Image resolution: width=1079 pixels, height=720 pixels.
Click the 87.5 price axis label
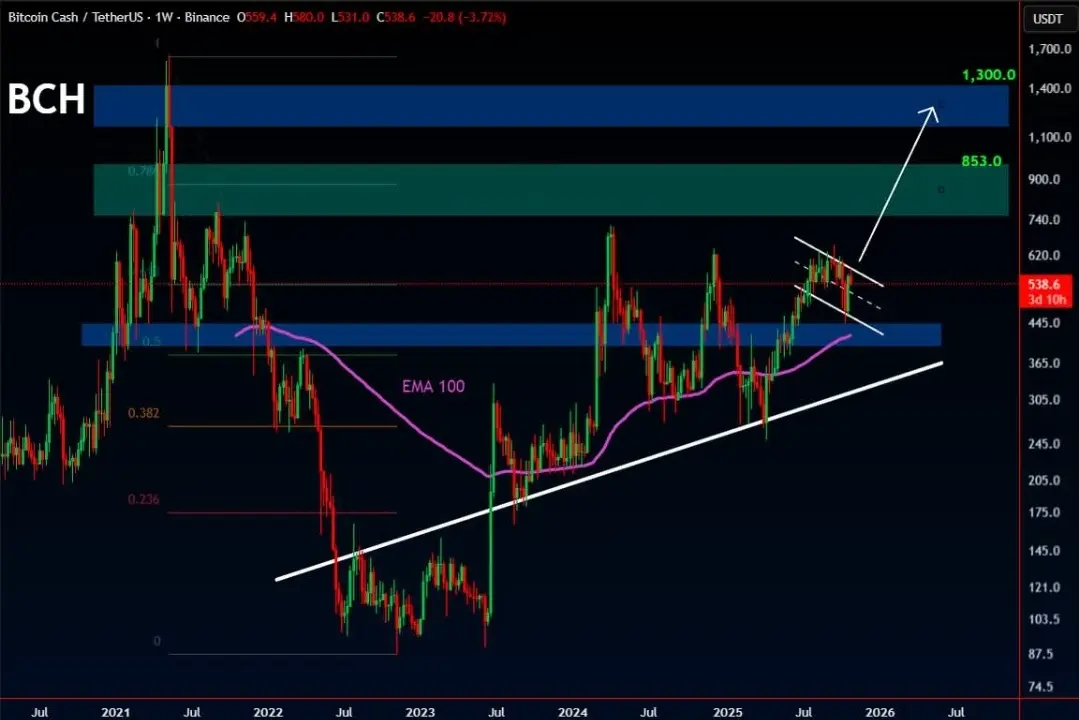click(x=1040, y=654)
